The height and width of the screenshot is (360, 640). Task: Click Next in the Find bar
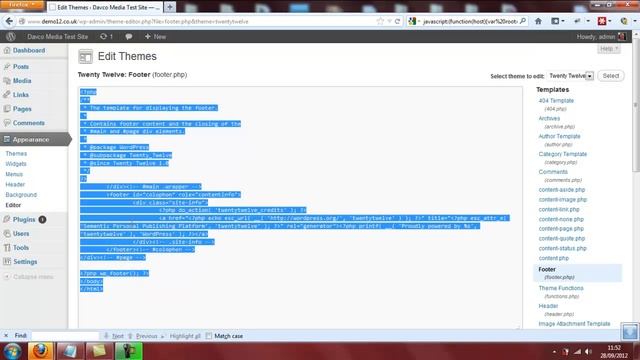click(113, 336)
